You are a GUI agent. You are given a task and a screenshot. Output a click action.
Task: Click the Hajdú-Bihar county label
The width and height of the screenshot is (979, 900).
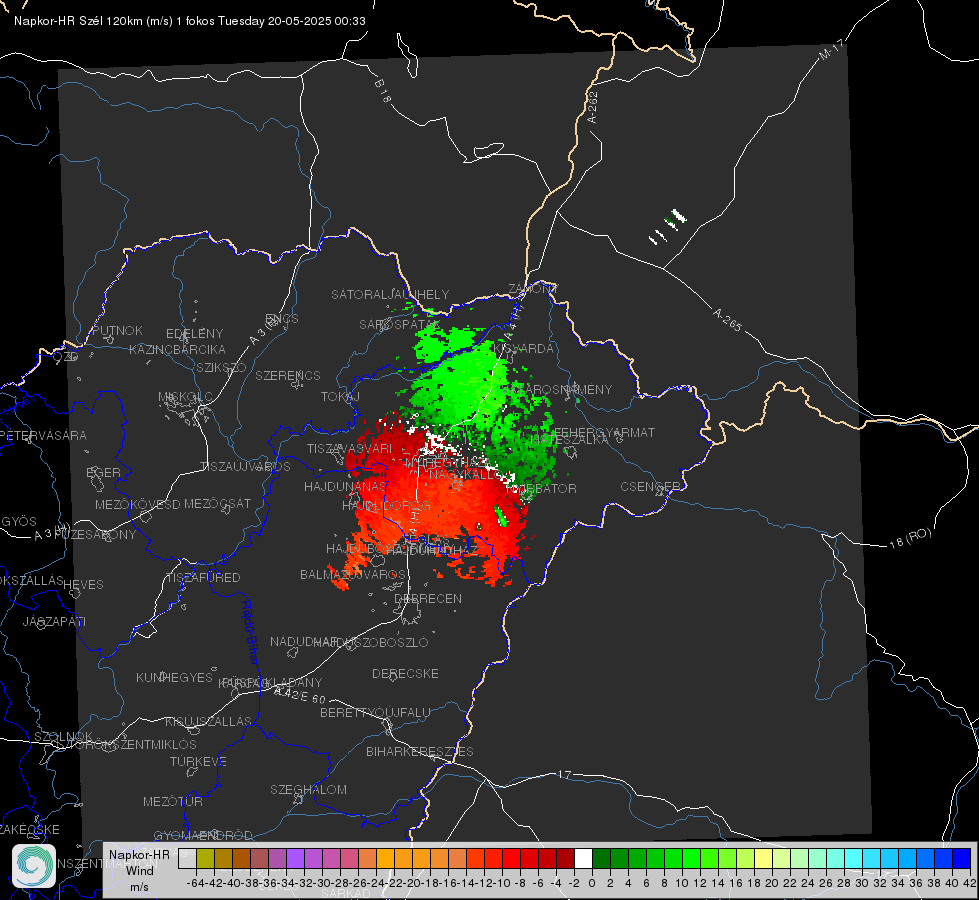(250, 632)
